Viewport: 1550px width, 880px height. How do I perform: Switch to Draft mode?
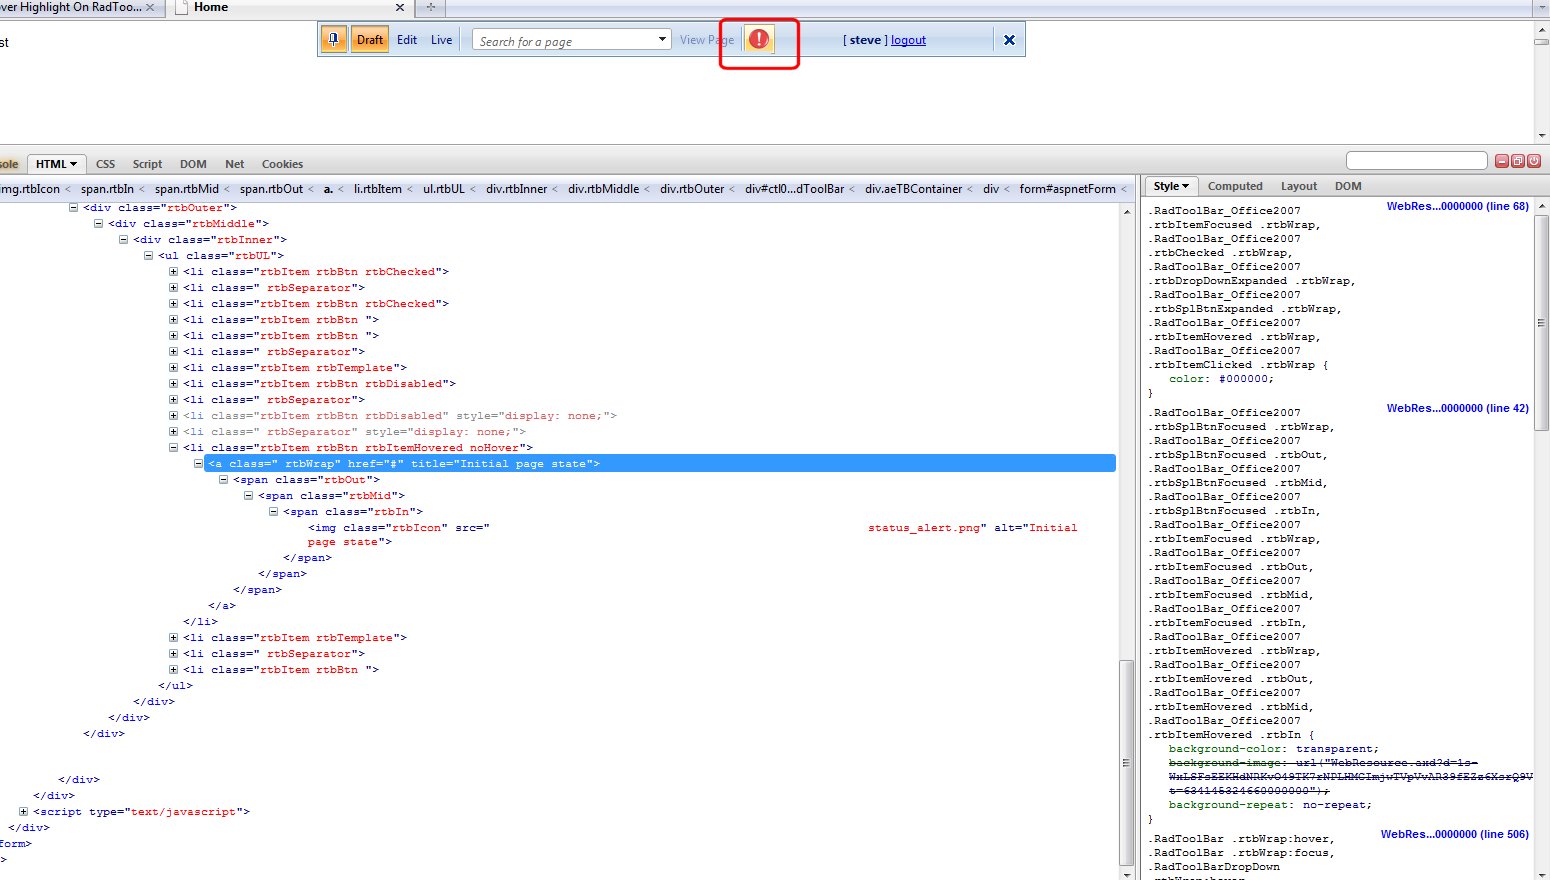pos(370,40)
